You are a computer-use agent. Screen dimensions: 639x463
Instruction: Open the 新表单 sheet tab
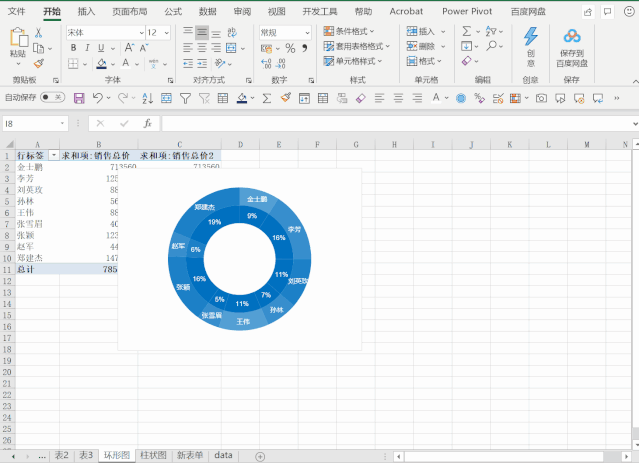[x=190, y=455]
